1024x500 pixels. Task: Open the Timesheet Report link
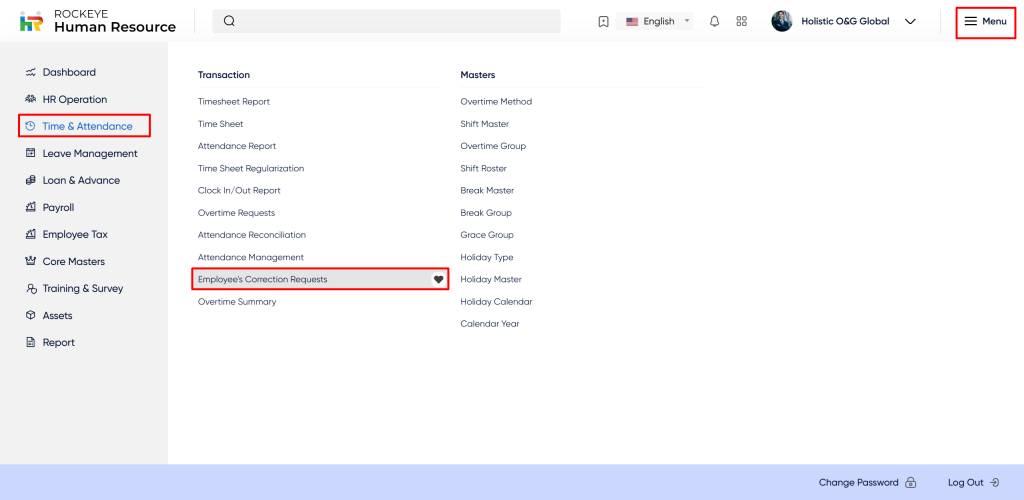pyautogui.click(x=234, y=102)
